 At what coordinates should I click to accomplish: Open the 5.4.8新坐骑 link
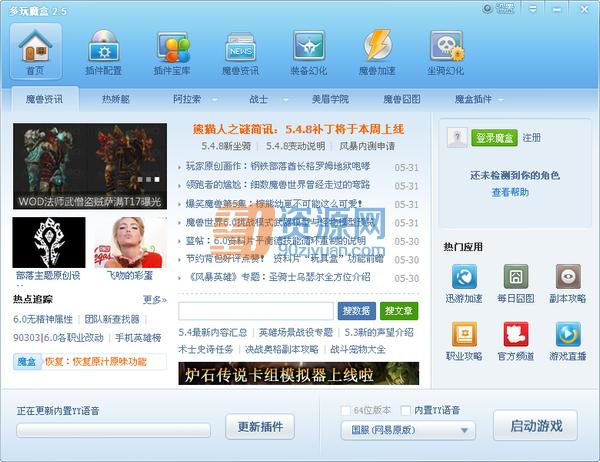[226, 146]
